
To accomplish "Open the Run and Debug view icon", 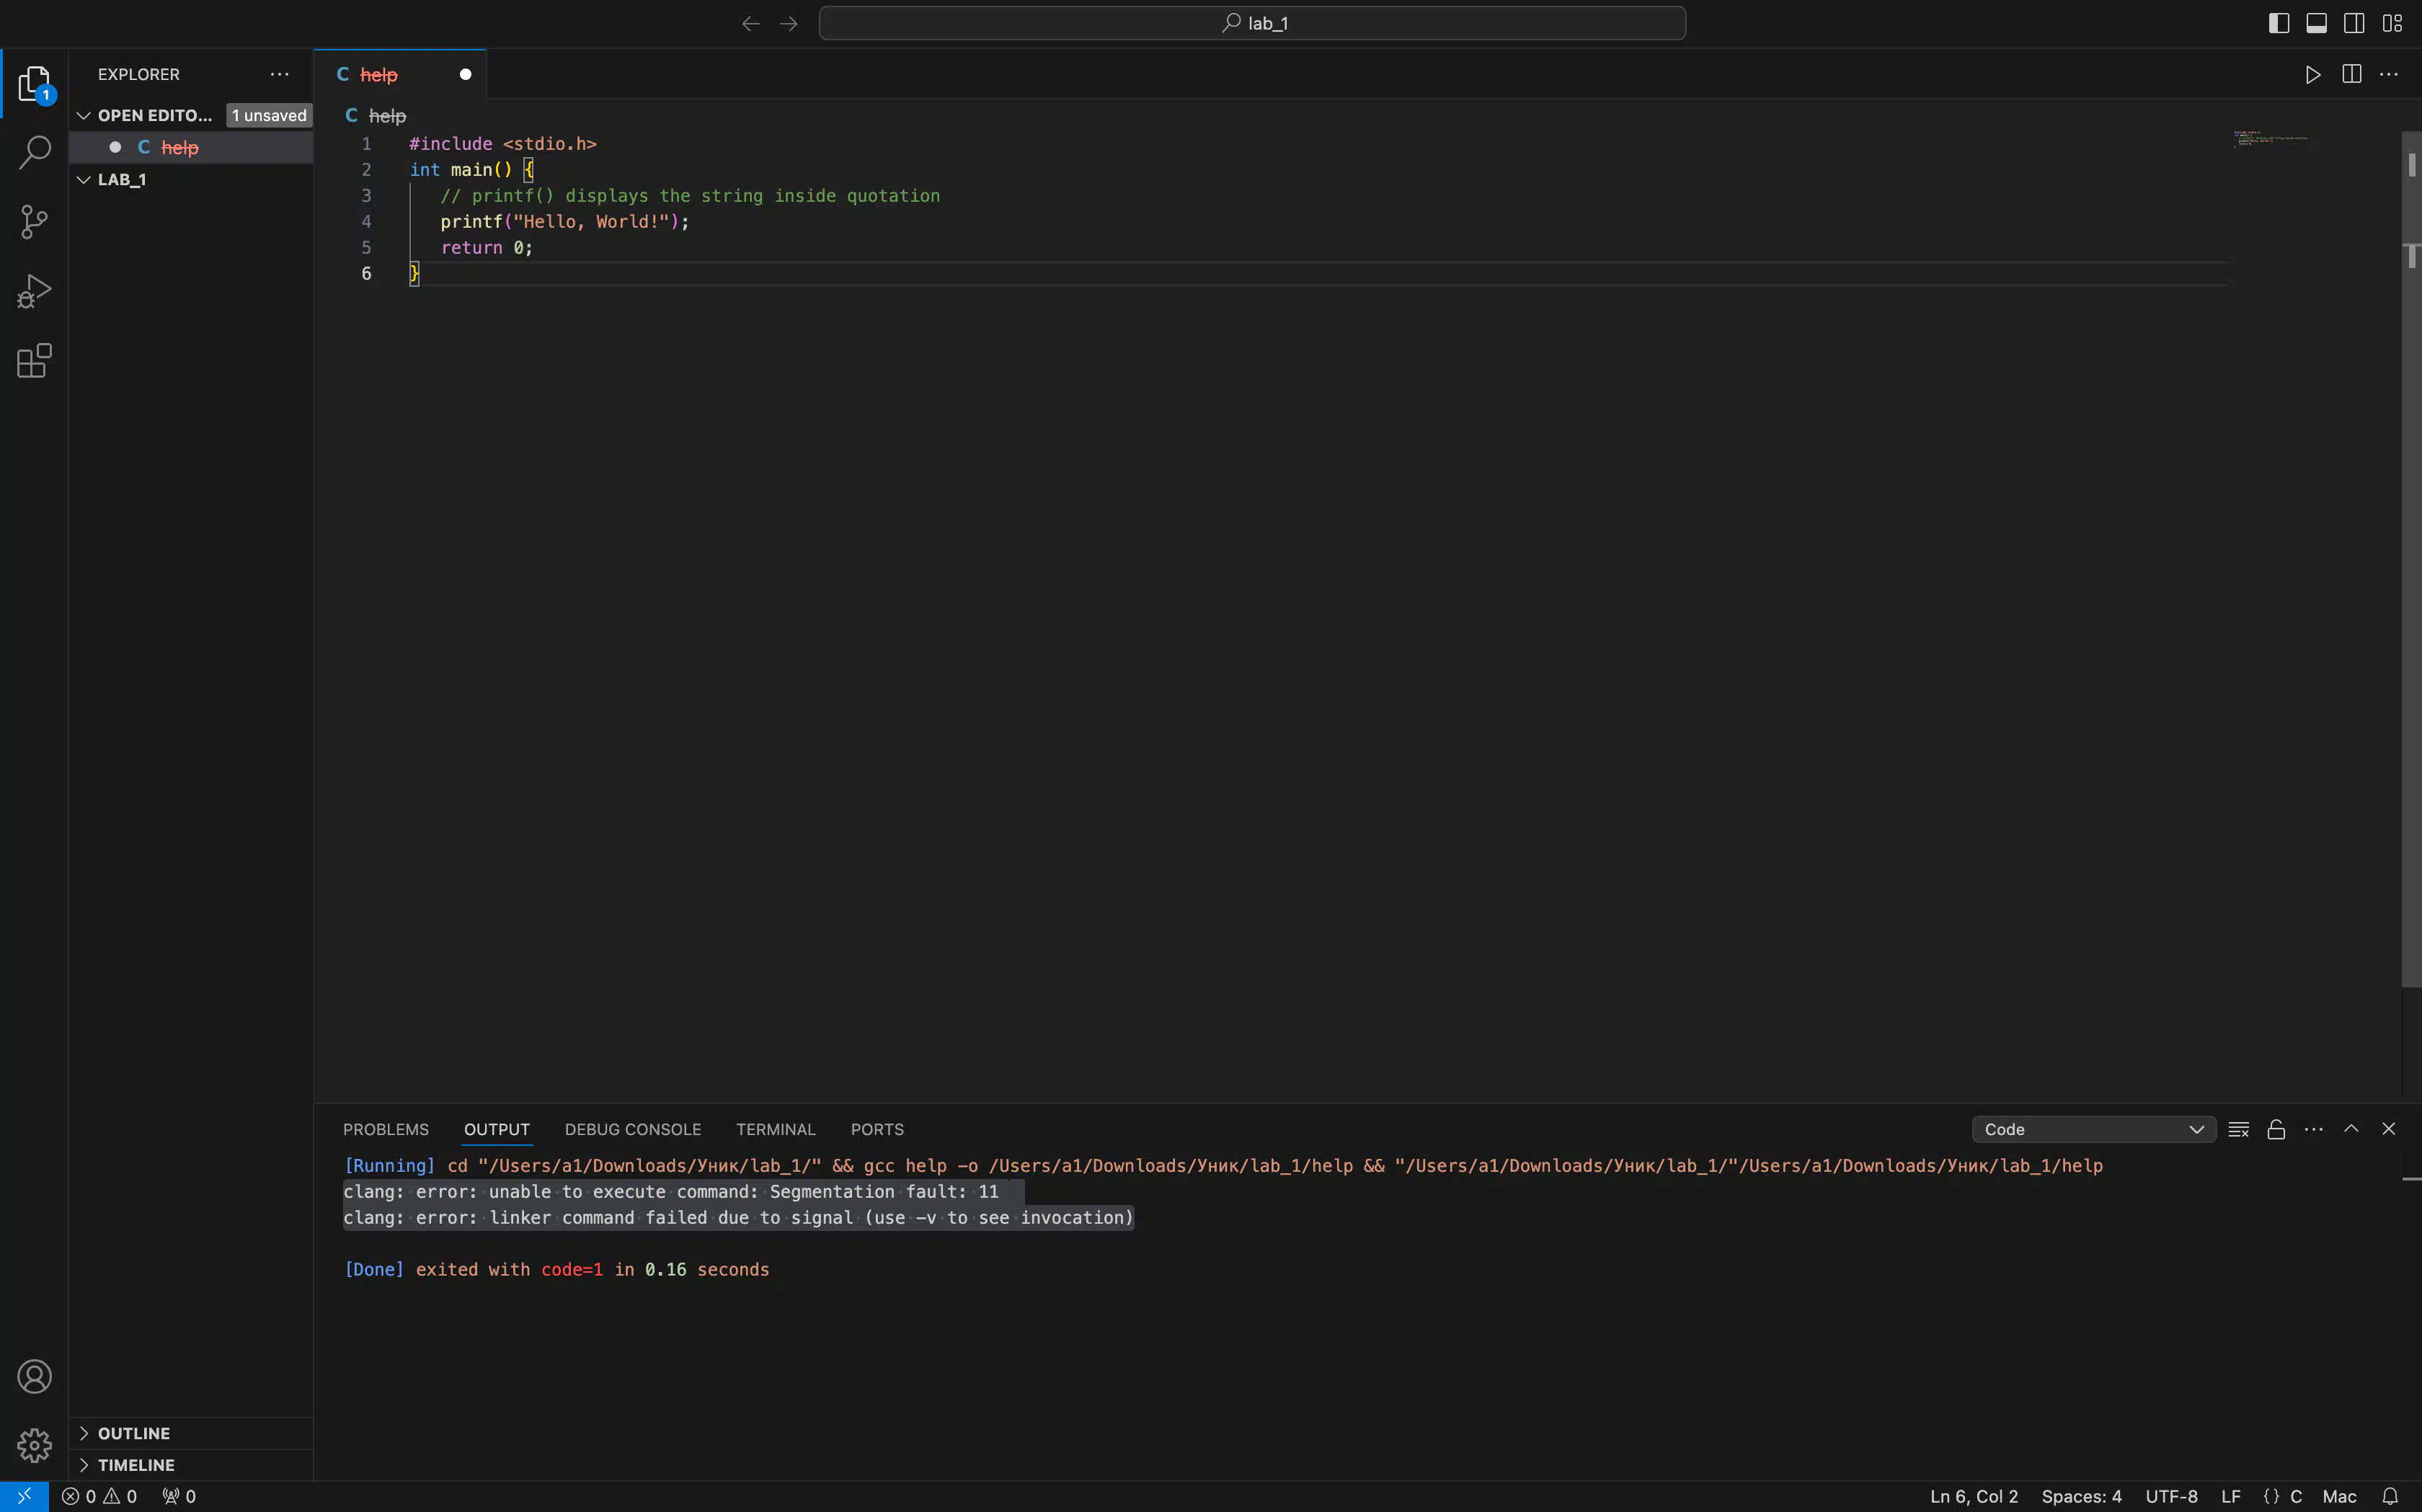I will click(x=34, y=291).
